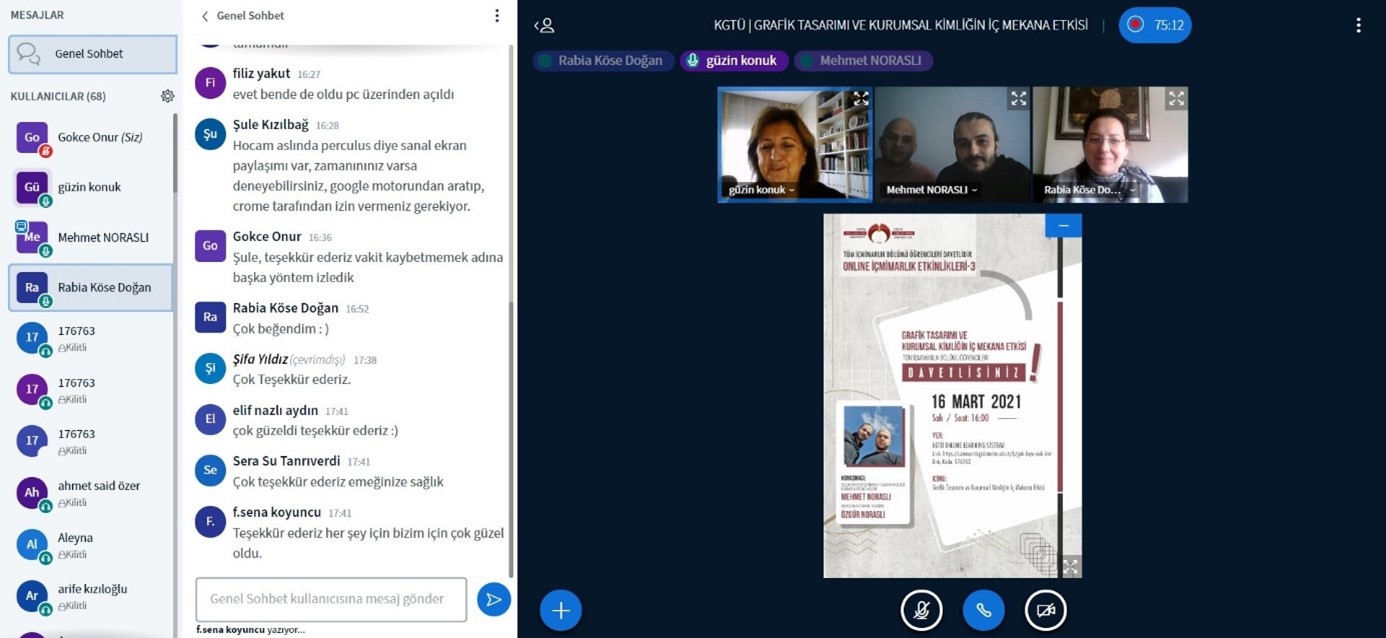Viewport: 1386px width, 638px height.
Task: Click the KULLANICILAR (68) header
Action: pos(58,97)
